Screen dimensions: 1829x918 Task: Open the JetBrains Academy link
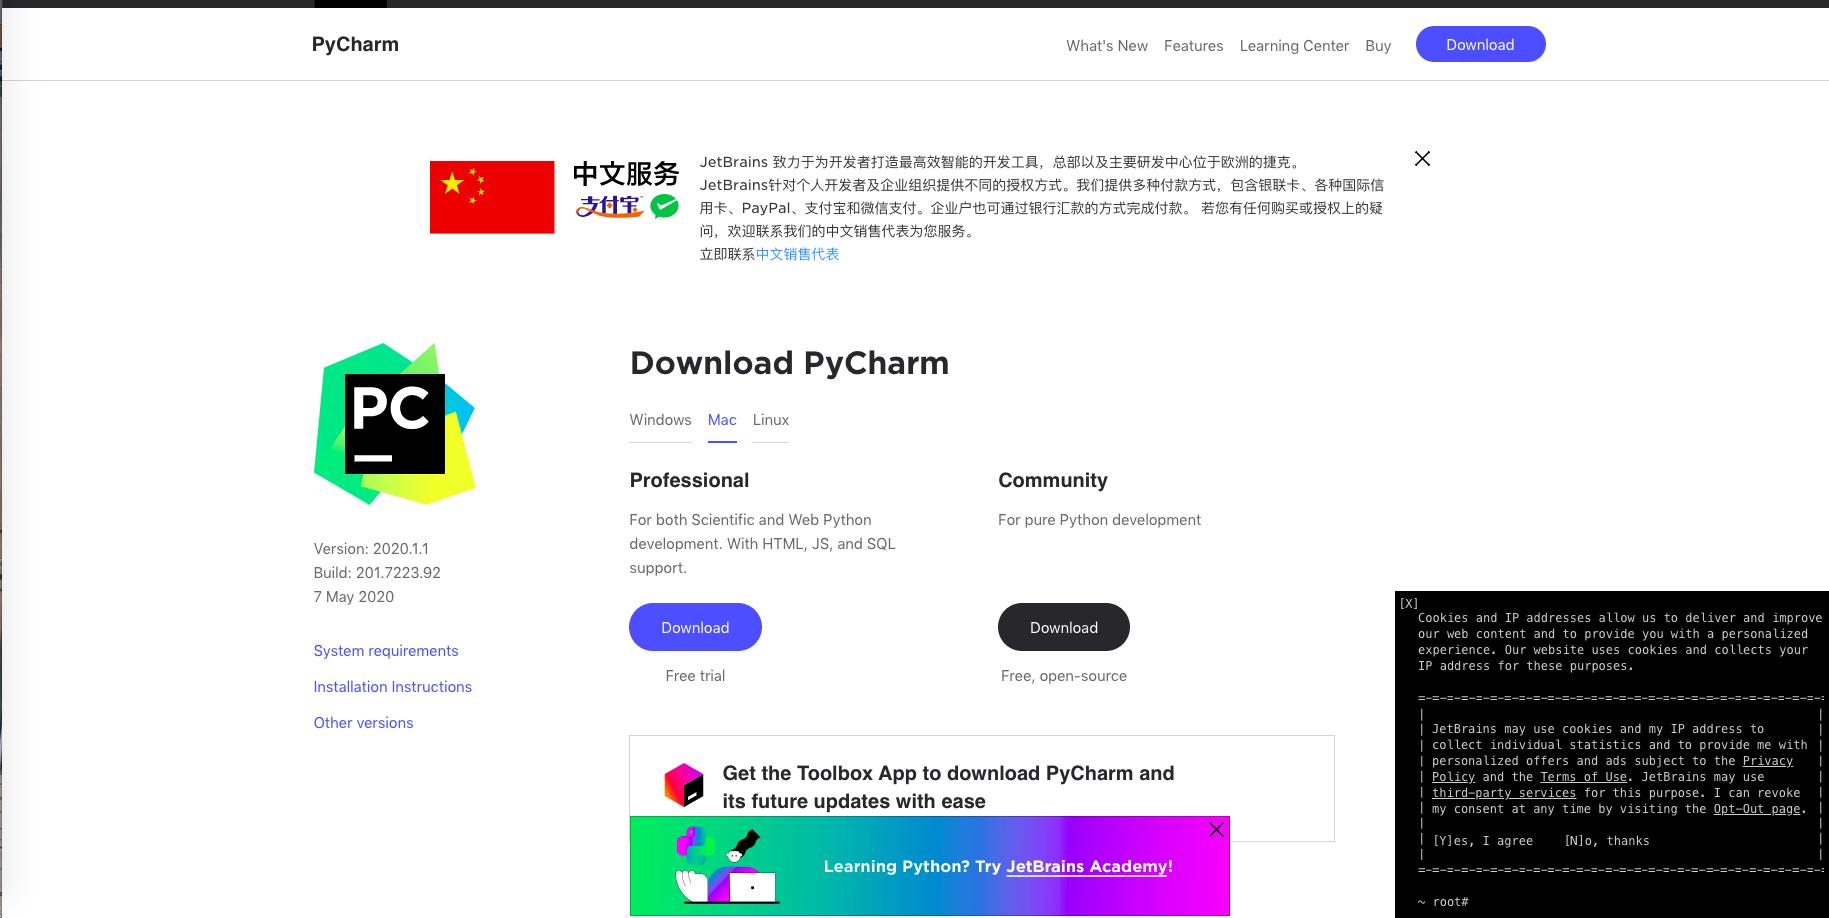pos(1087,866)
